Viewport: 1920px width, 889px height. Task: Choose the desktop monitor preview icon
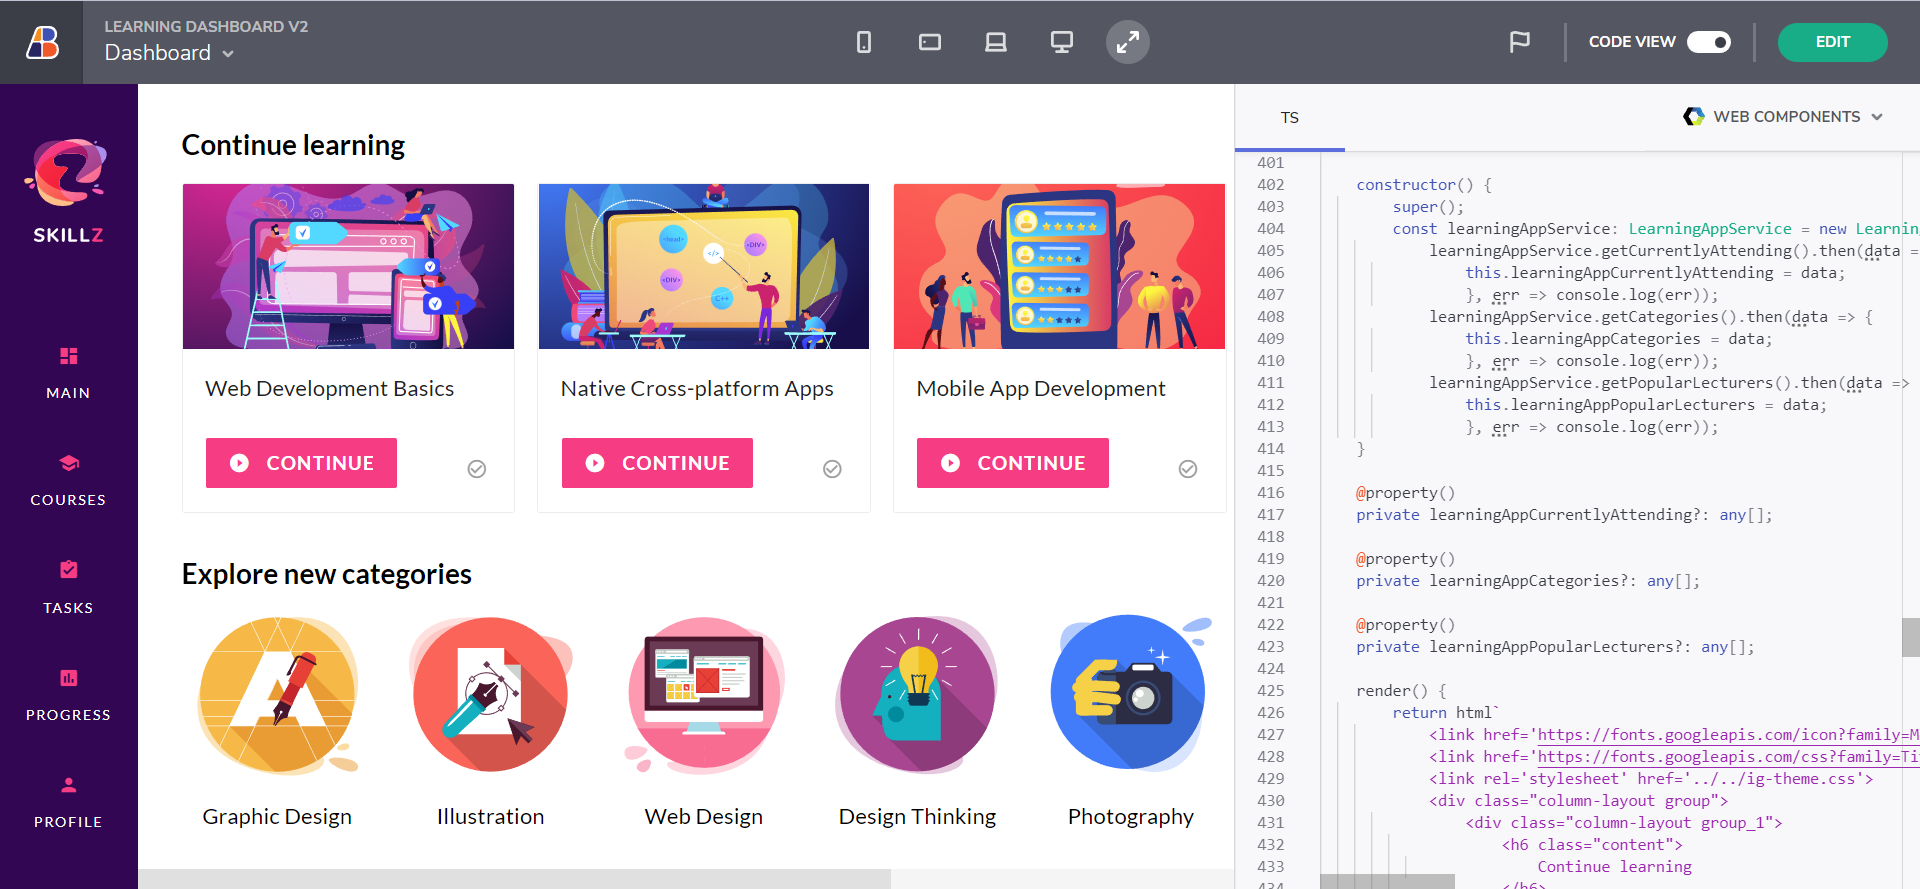pos(1061,42)
